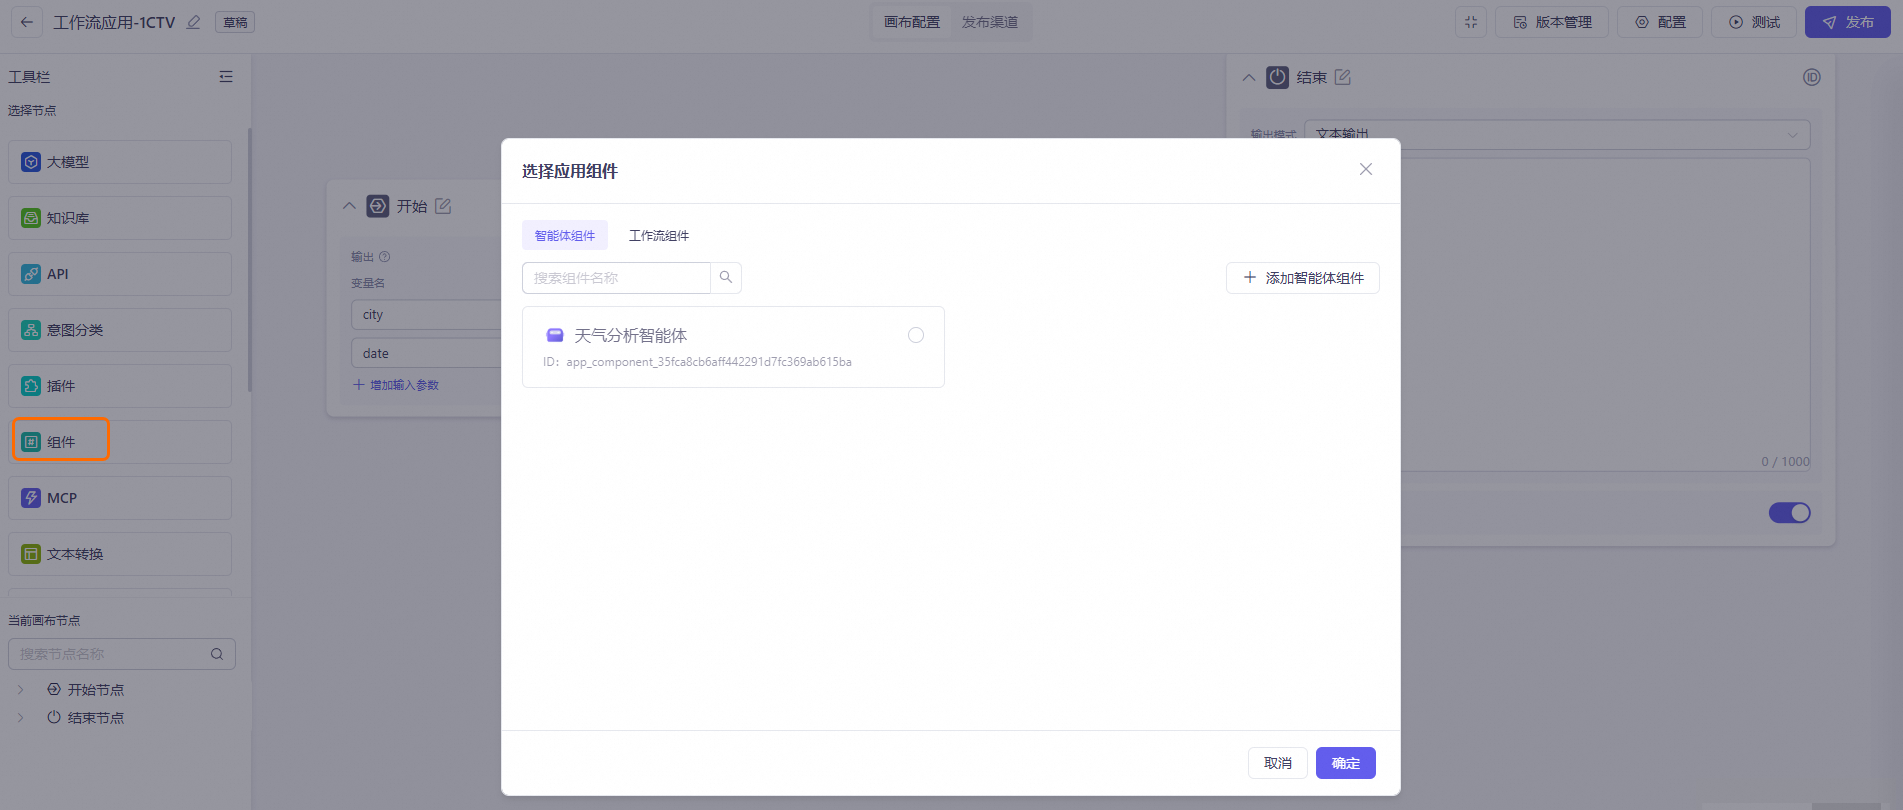Open the 画布配置 tab
Image resolution: width=1903 pixels, height=810 pixels.
click(x=912, y=22)
